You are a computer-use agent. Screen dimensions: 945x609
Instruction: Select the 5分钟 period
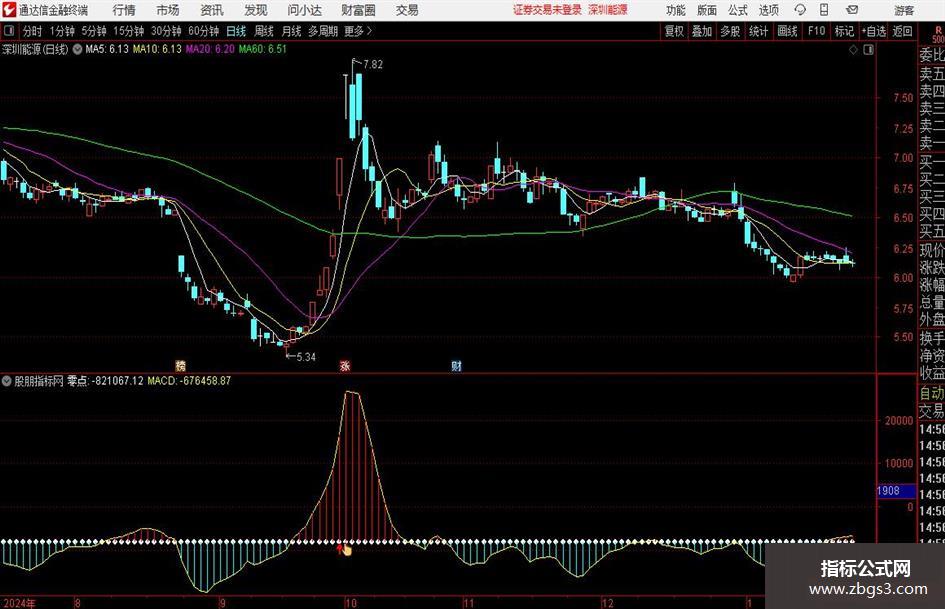click(93, 31)
